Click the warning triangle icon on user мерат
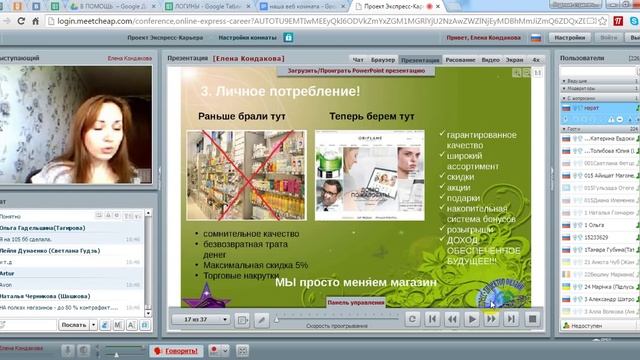The width and height of the screenshot is (640, 360). pos(611,120)
